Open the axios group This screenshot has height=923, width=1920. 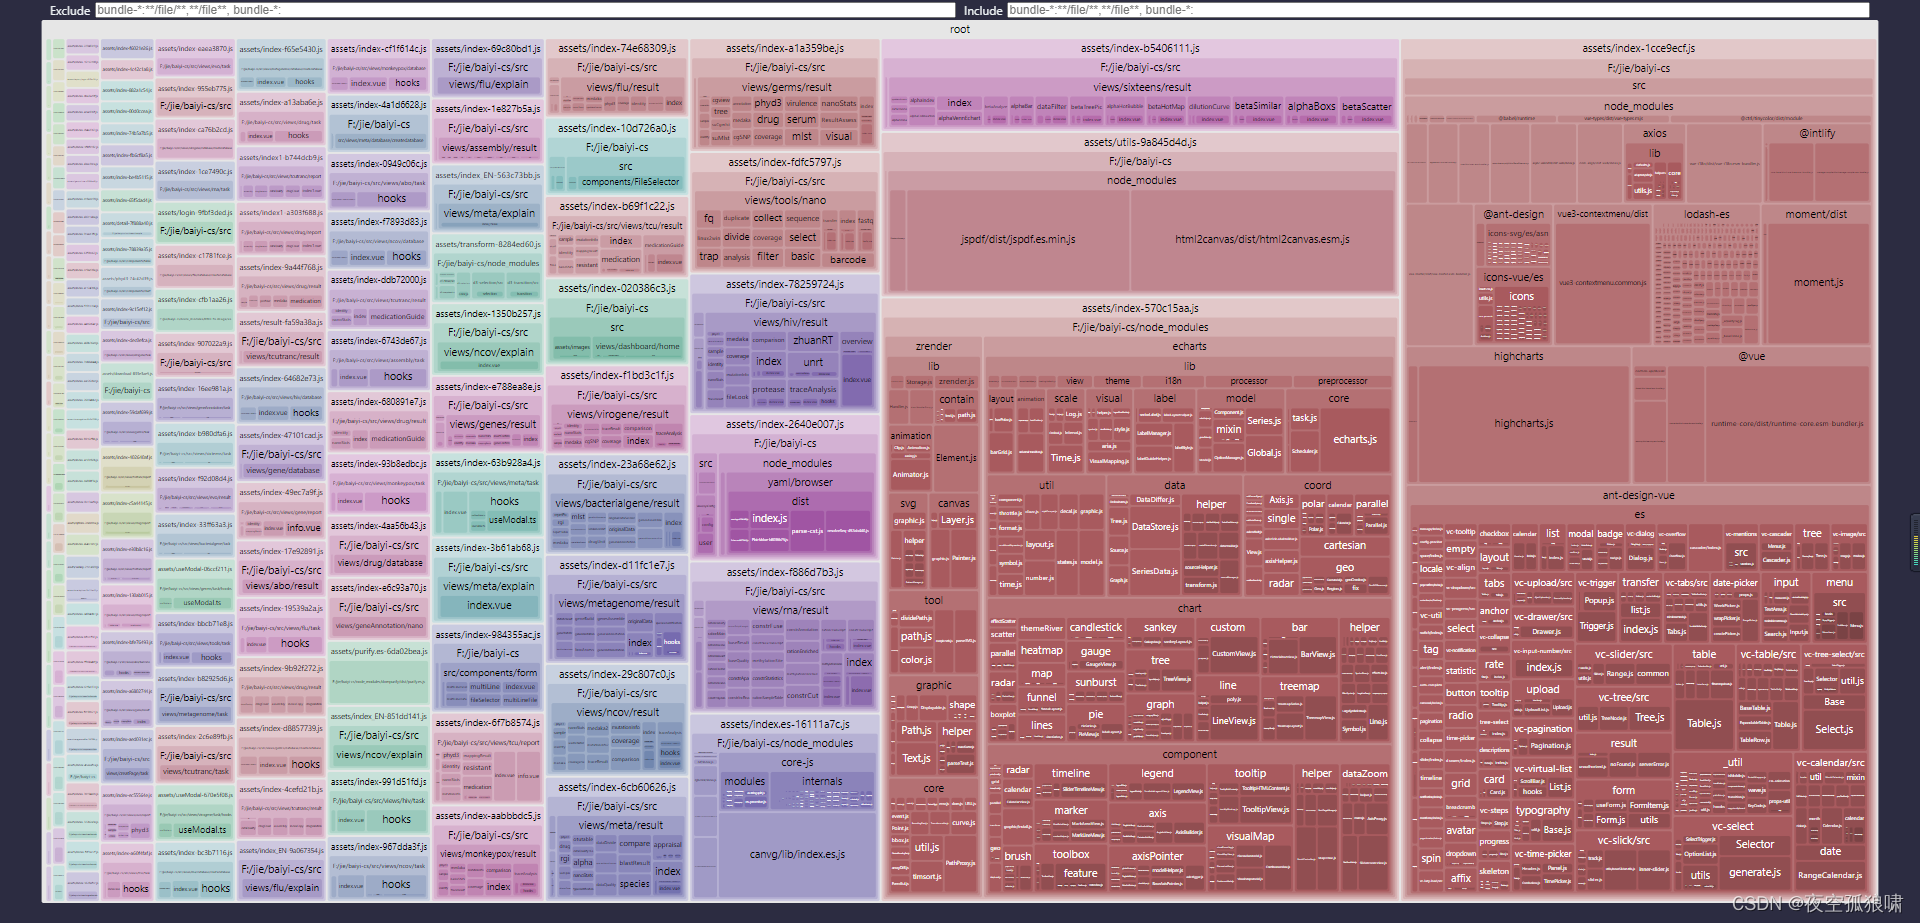point(1655,133)
